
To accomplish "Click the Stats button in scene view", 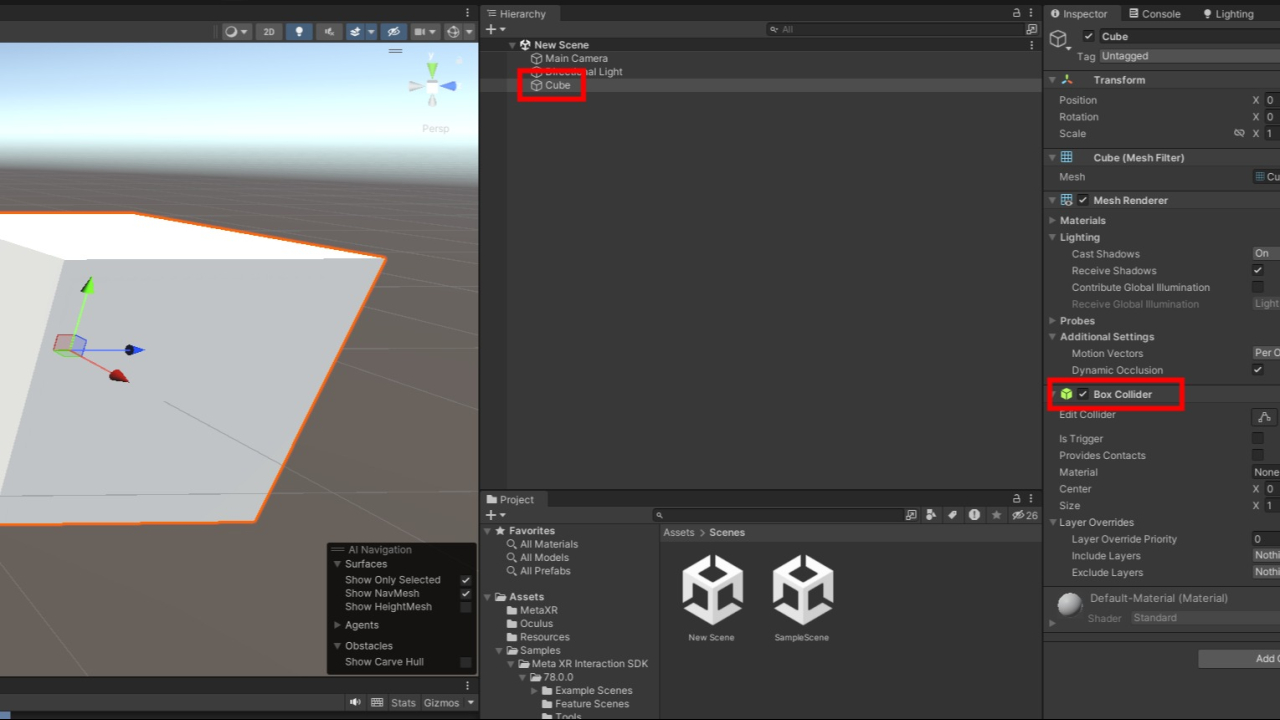I will pos(403,703).
